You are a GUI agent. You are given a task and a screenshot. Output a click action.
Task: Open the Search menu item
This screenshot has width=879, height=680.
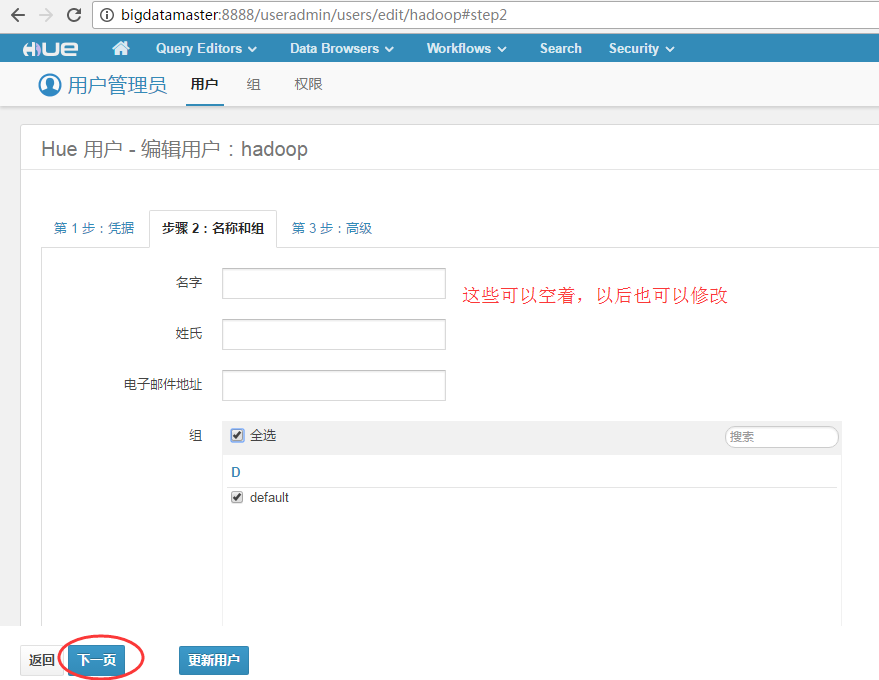click(x=561, y=49)
